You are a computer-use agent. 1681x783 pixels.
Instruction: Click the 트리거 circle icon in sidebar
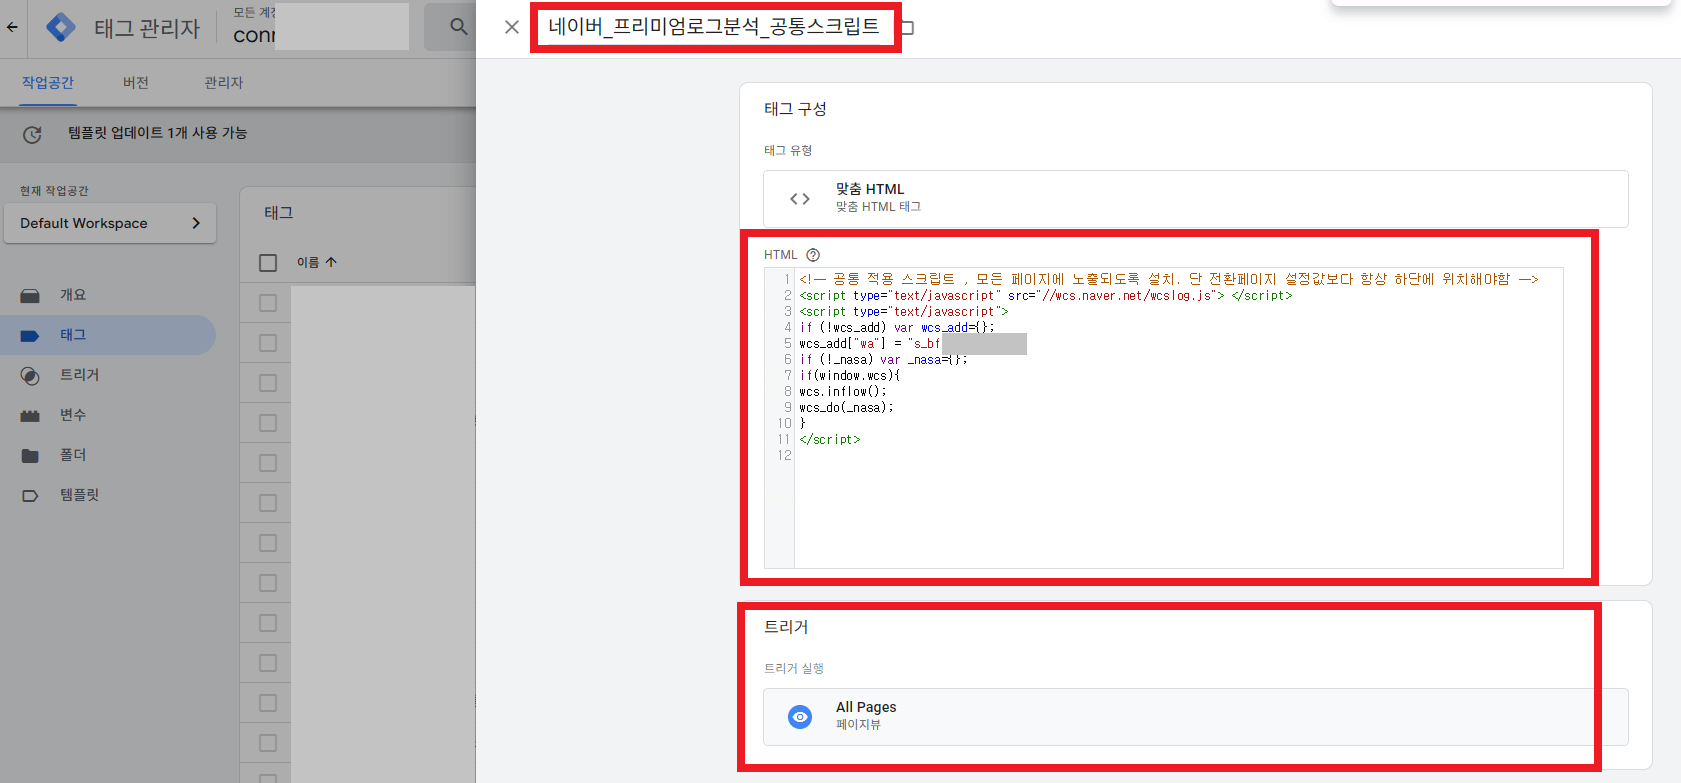30,376
